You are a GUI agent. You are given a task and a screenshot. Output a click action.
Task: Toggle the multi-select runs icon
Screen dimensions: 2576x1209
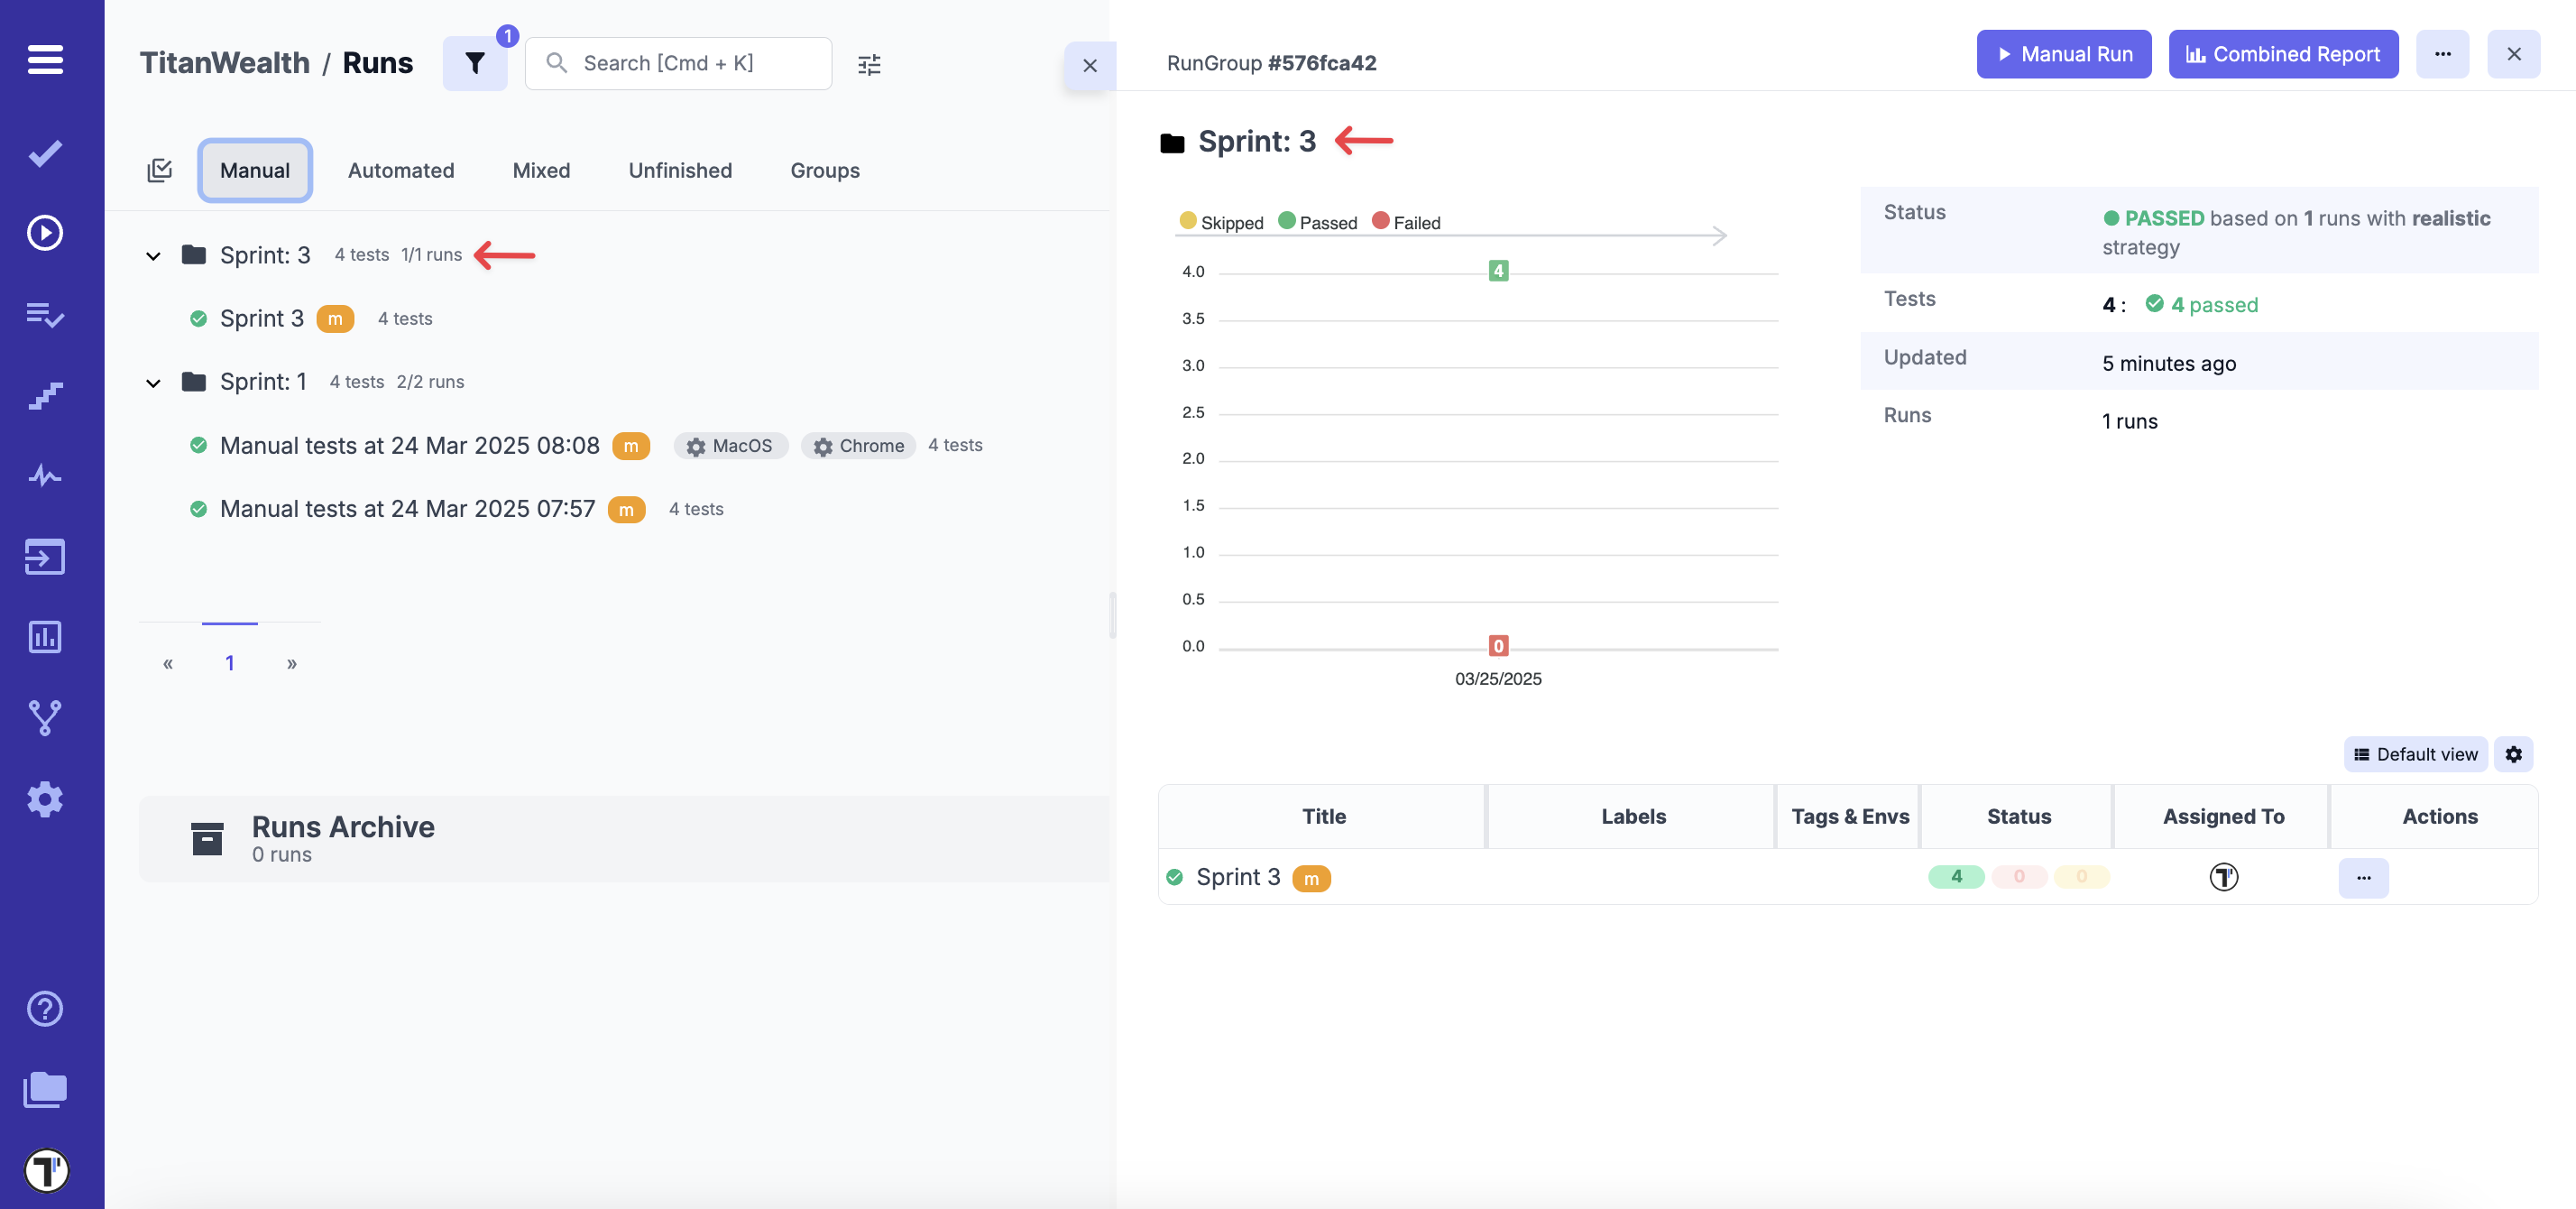pyautogui.click(x=159, y=170)
